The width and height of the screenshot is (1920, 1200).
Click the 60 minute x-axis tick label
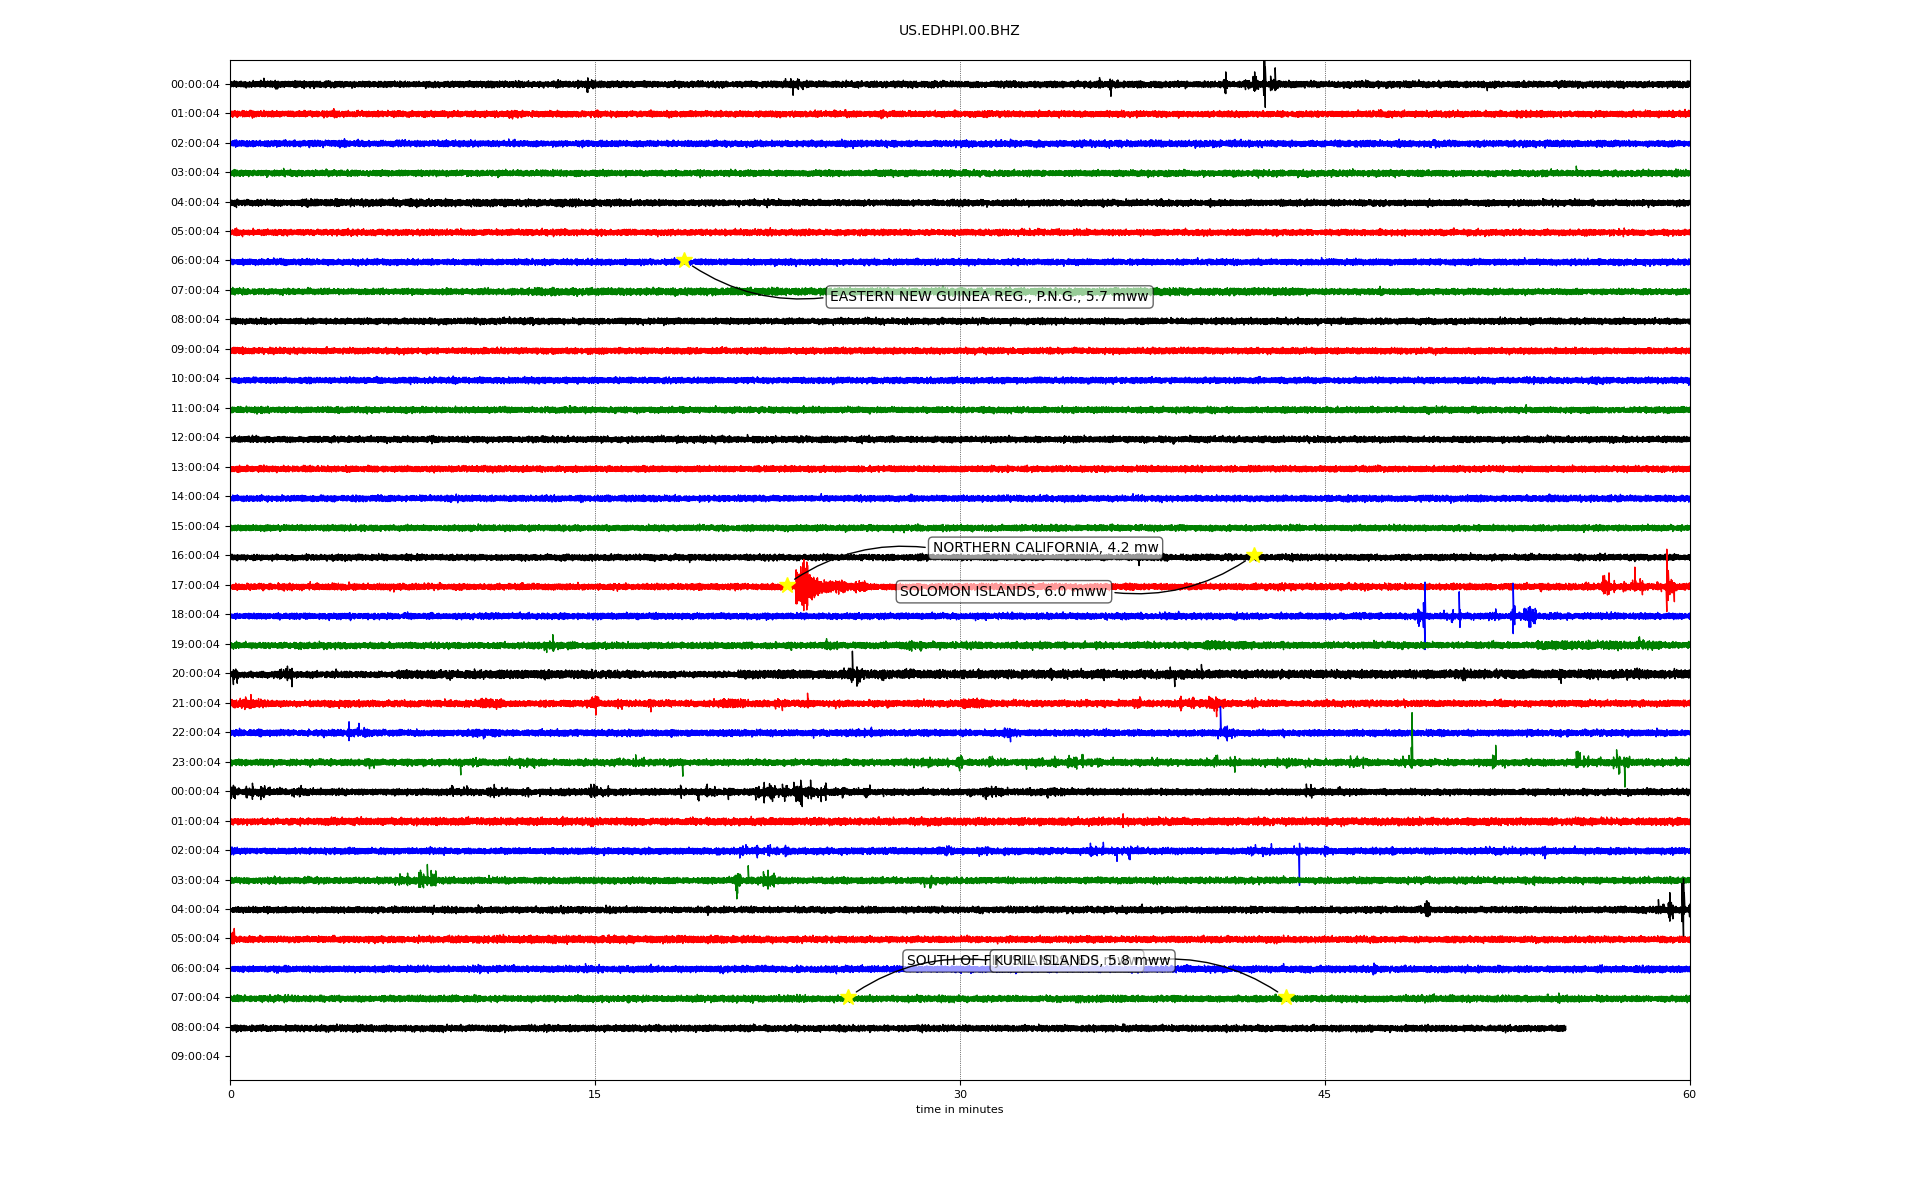pyautogui.click(x=1689, y=1094)
